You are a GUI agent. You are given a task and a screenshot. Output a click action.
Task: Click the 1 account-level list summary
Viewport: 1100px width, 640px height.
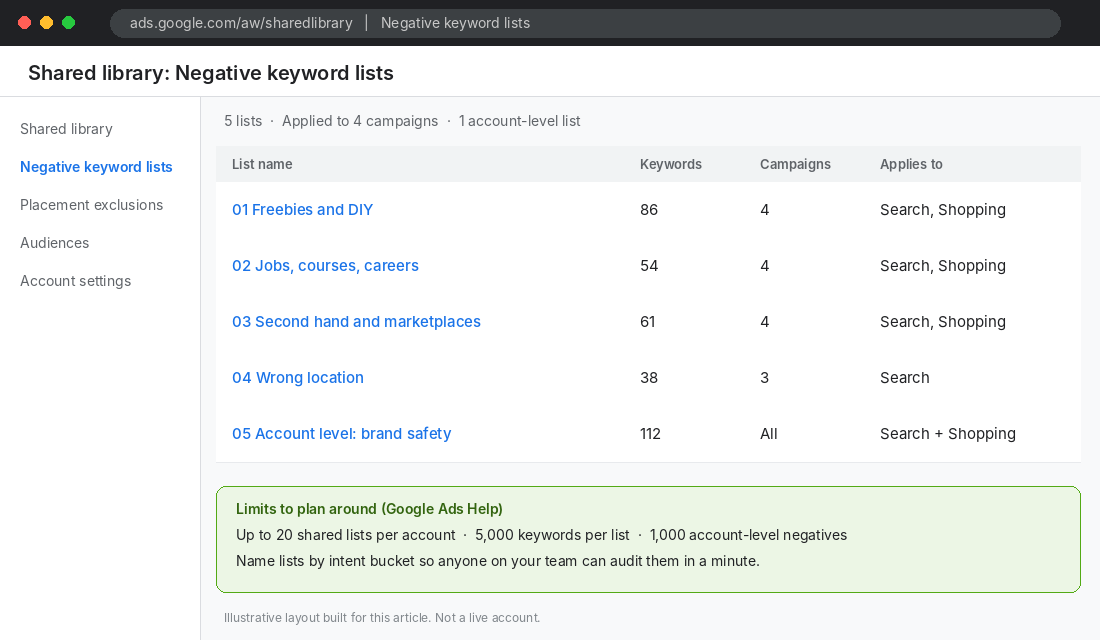pos(520,121)
